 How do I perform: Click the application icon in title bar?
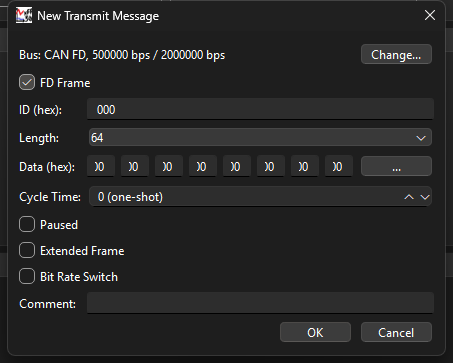point(24,15)
